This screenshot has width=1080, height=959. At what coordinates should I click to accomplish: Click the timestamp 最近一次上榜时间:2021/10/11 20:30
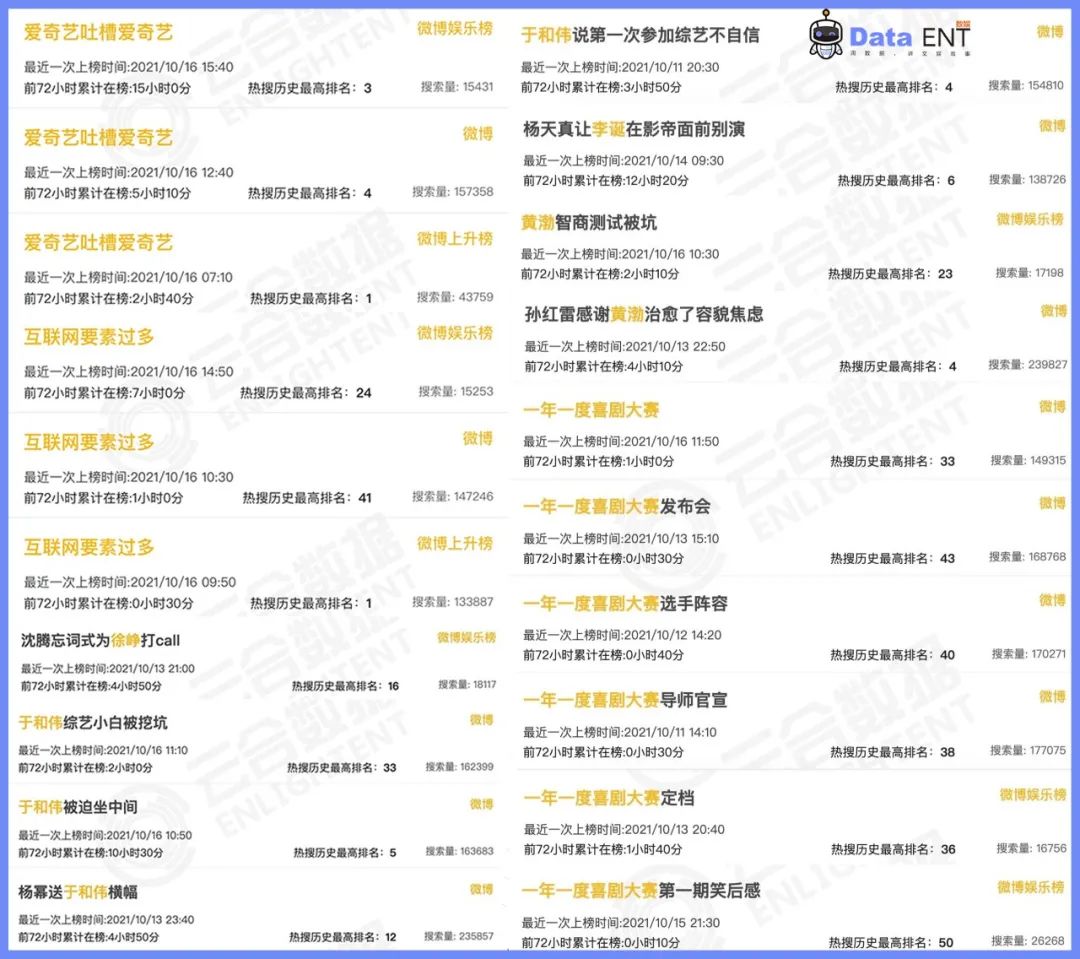click(620, 67)
